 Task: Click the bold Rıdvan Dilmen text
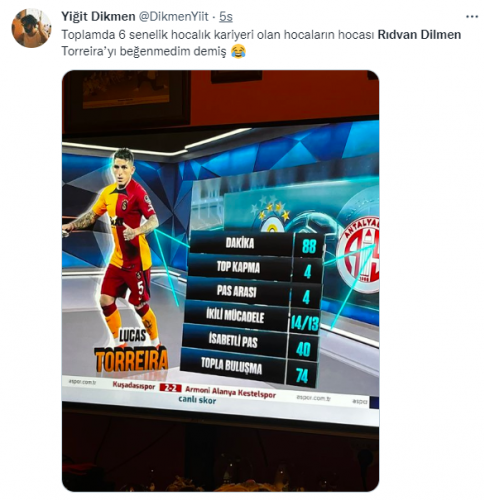pos(419,35)
